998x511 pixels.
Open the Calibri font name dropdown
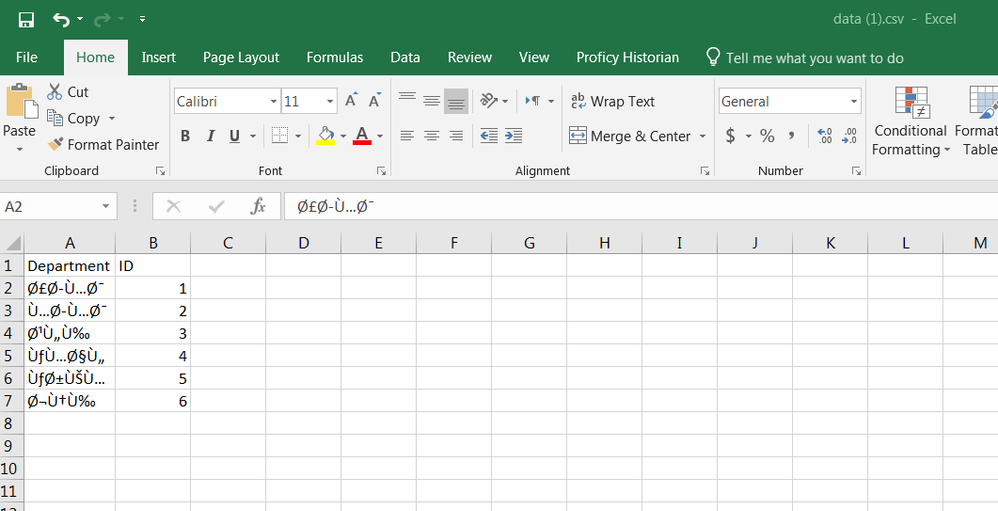(x=273, y=101)
